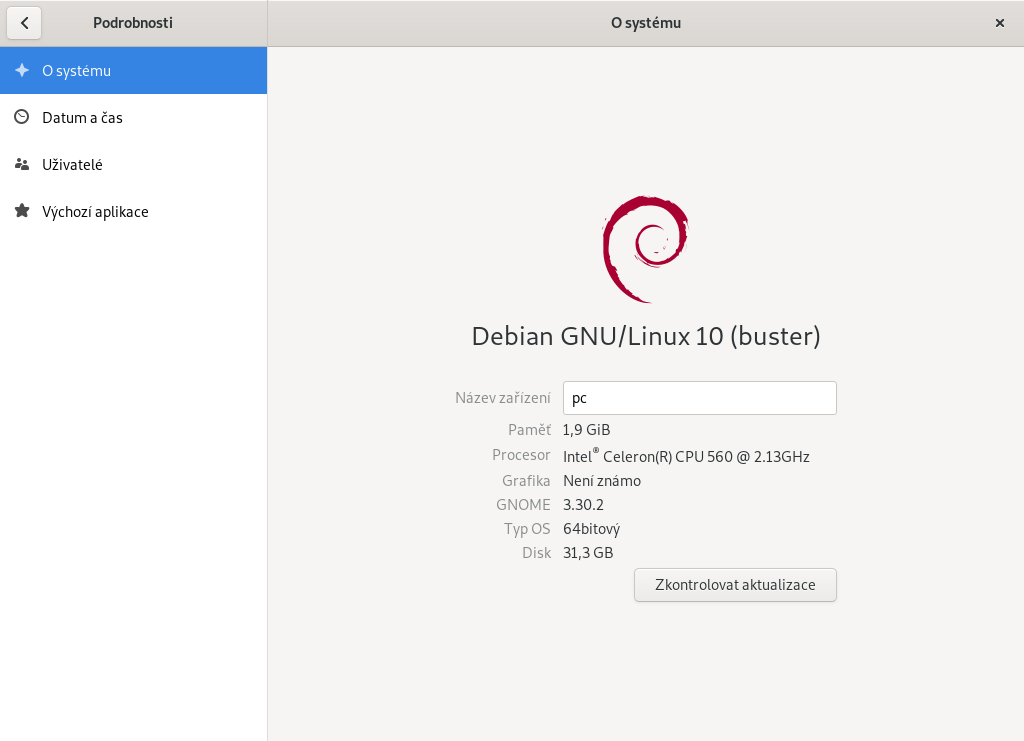This screenshot has height=741, width=1024.
Task: Select the O systému sidebar entry
Action: click(x=133, y=71)
